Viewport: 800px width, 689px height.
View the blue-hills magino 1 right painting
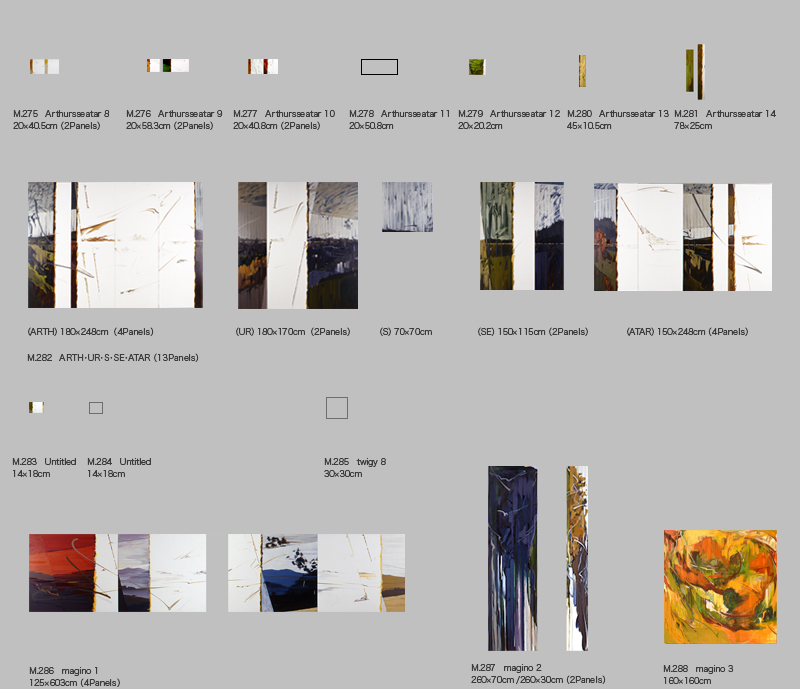pos(316,573)
